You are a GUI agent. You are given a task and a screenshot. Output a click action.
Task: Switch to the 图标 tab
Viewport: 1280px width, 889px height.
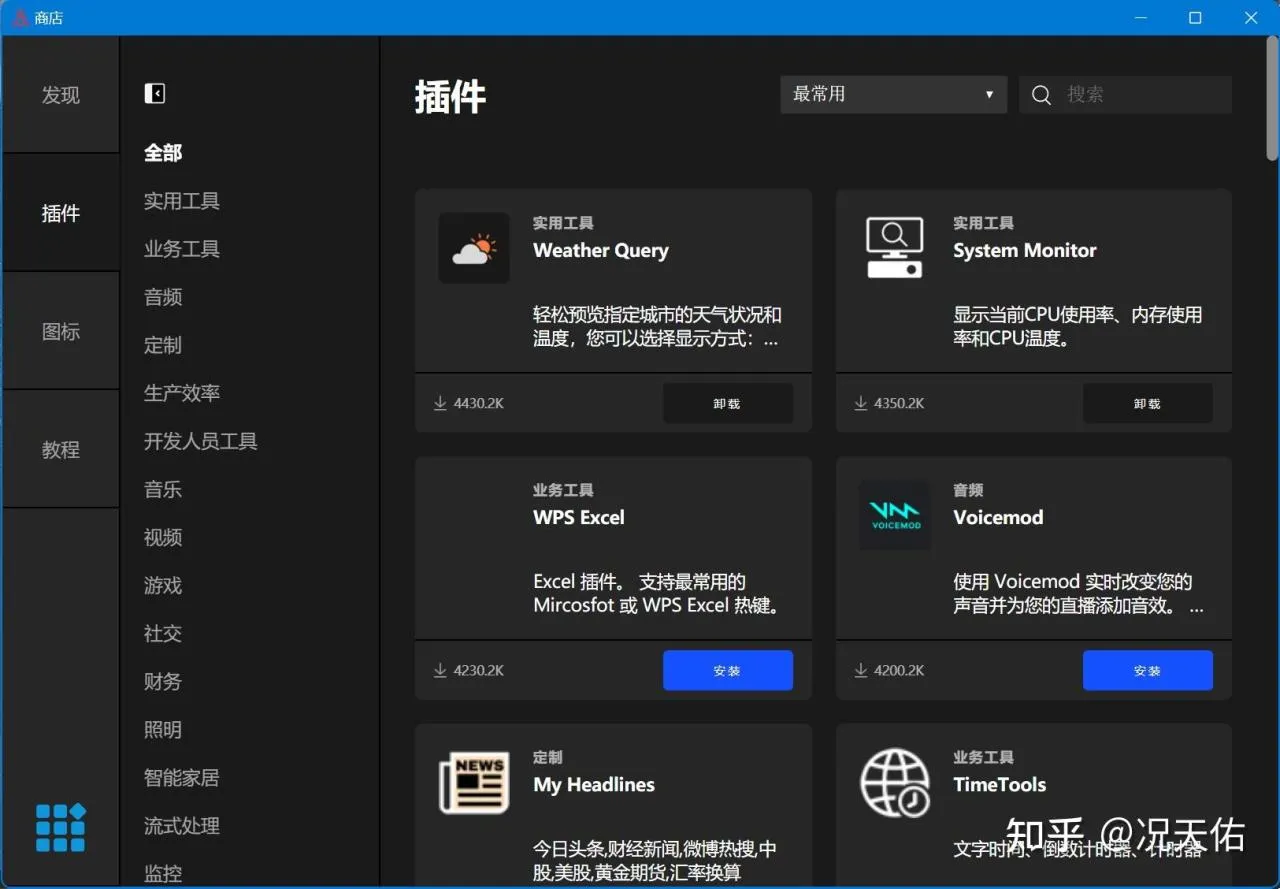tap(61, 331)
